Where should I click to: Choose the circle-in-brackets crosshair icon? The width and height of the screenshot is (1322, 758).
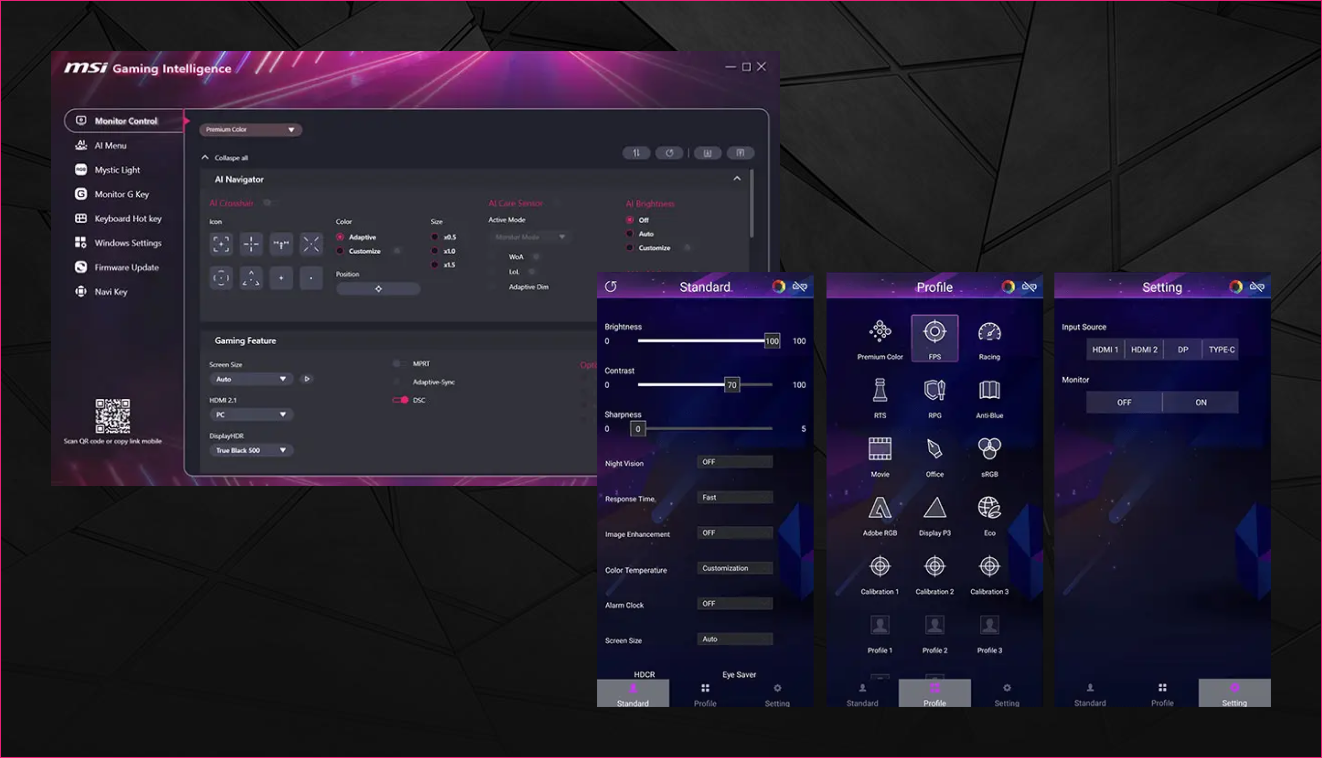point(221,278)
